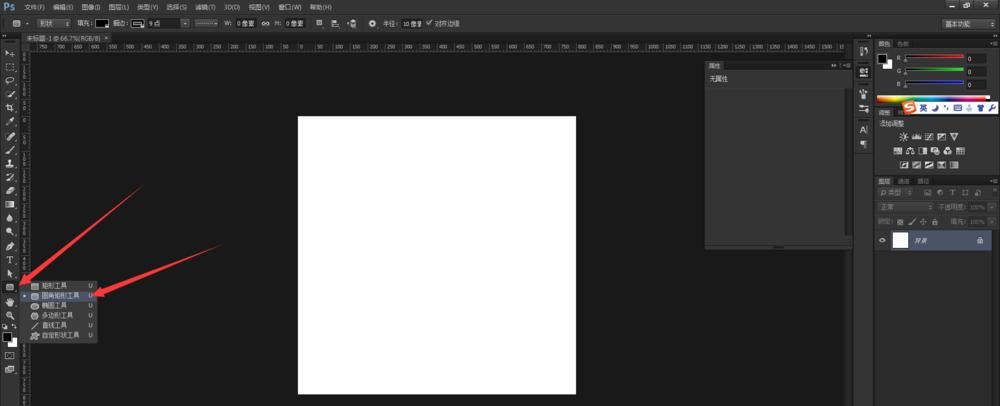
Task: Click the Rounded Rectangle tool in toolbar
Action: coord(10,287)
